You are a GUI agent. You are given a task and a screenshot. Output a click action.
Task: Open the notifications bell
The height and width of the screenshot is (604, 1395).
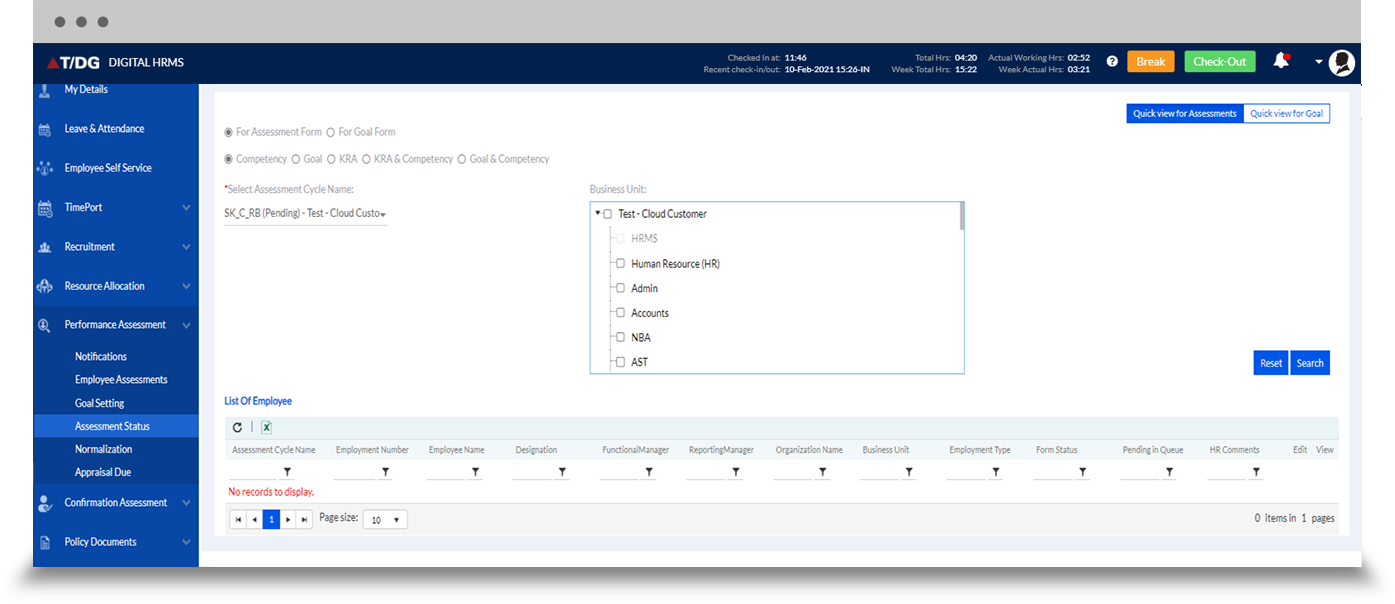pyautogui.click(x=1280, y=61)
